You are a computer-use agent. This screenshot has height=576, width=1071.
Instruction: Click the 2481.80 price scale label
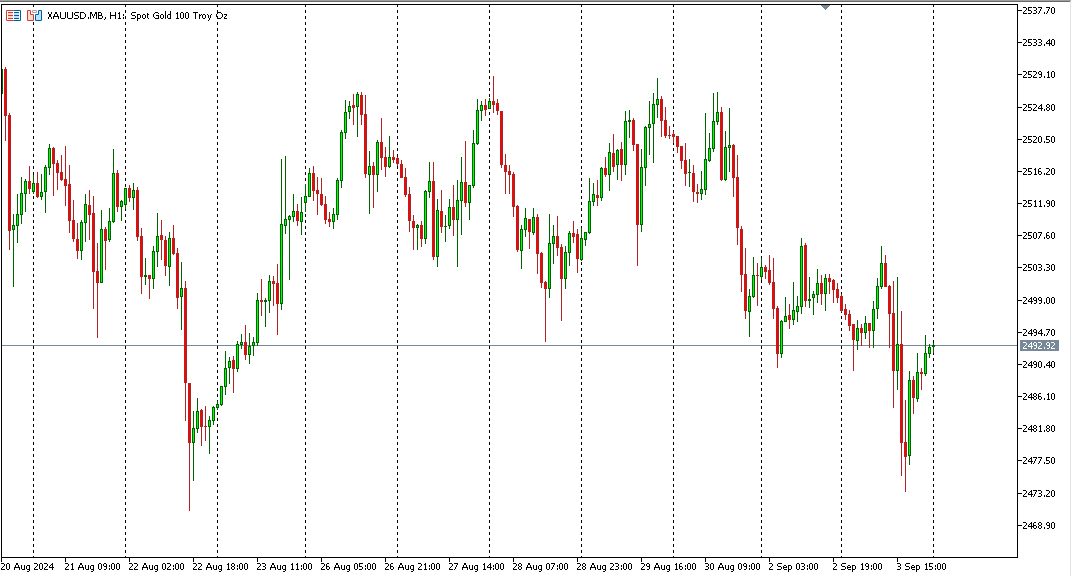coord(1038,429)
